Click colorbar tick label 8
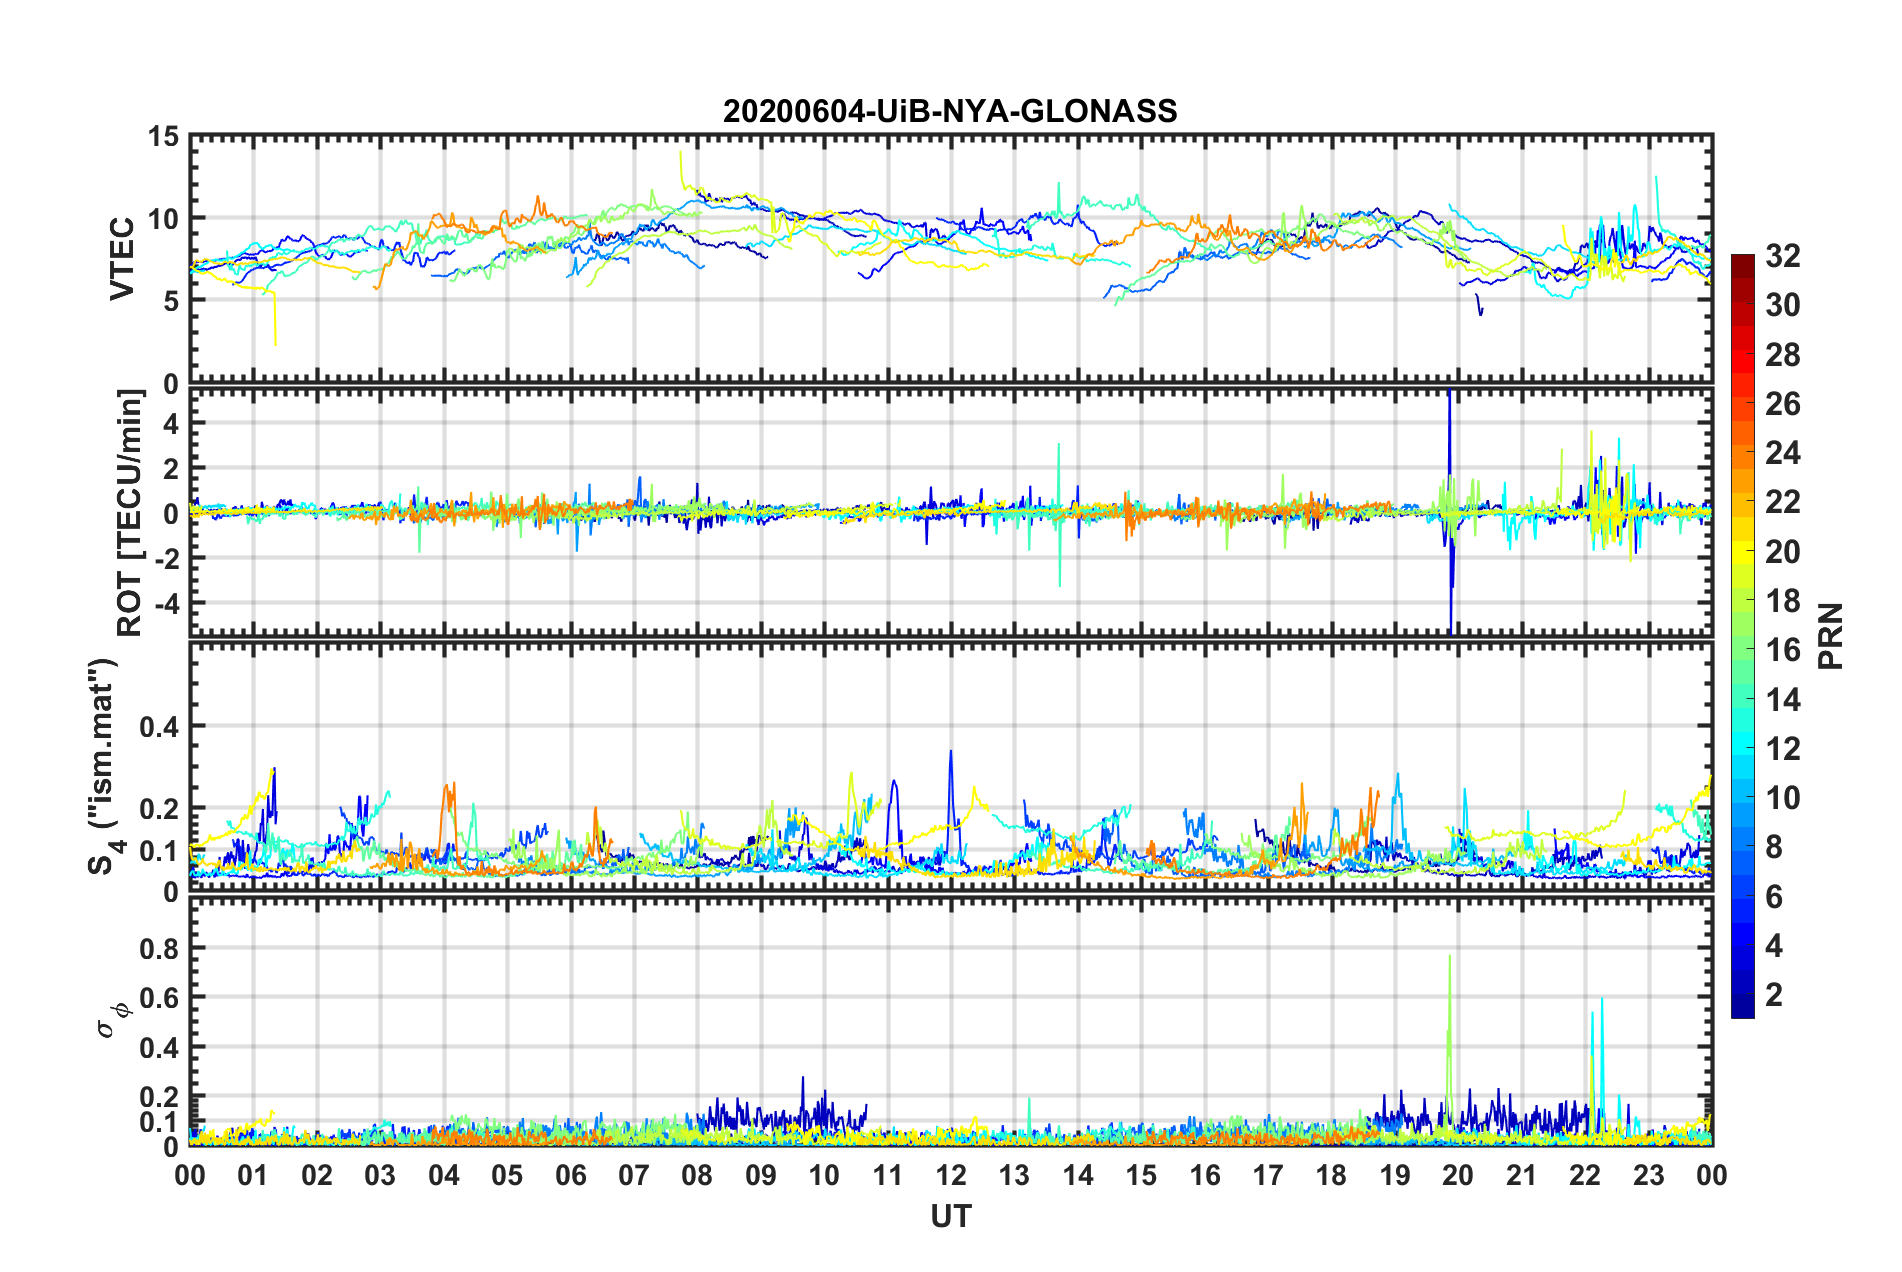This screenshot has height=1272, width=1902. pyautogui.click(x=1774, y=847)
